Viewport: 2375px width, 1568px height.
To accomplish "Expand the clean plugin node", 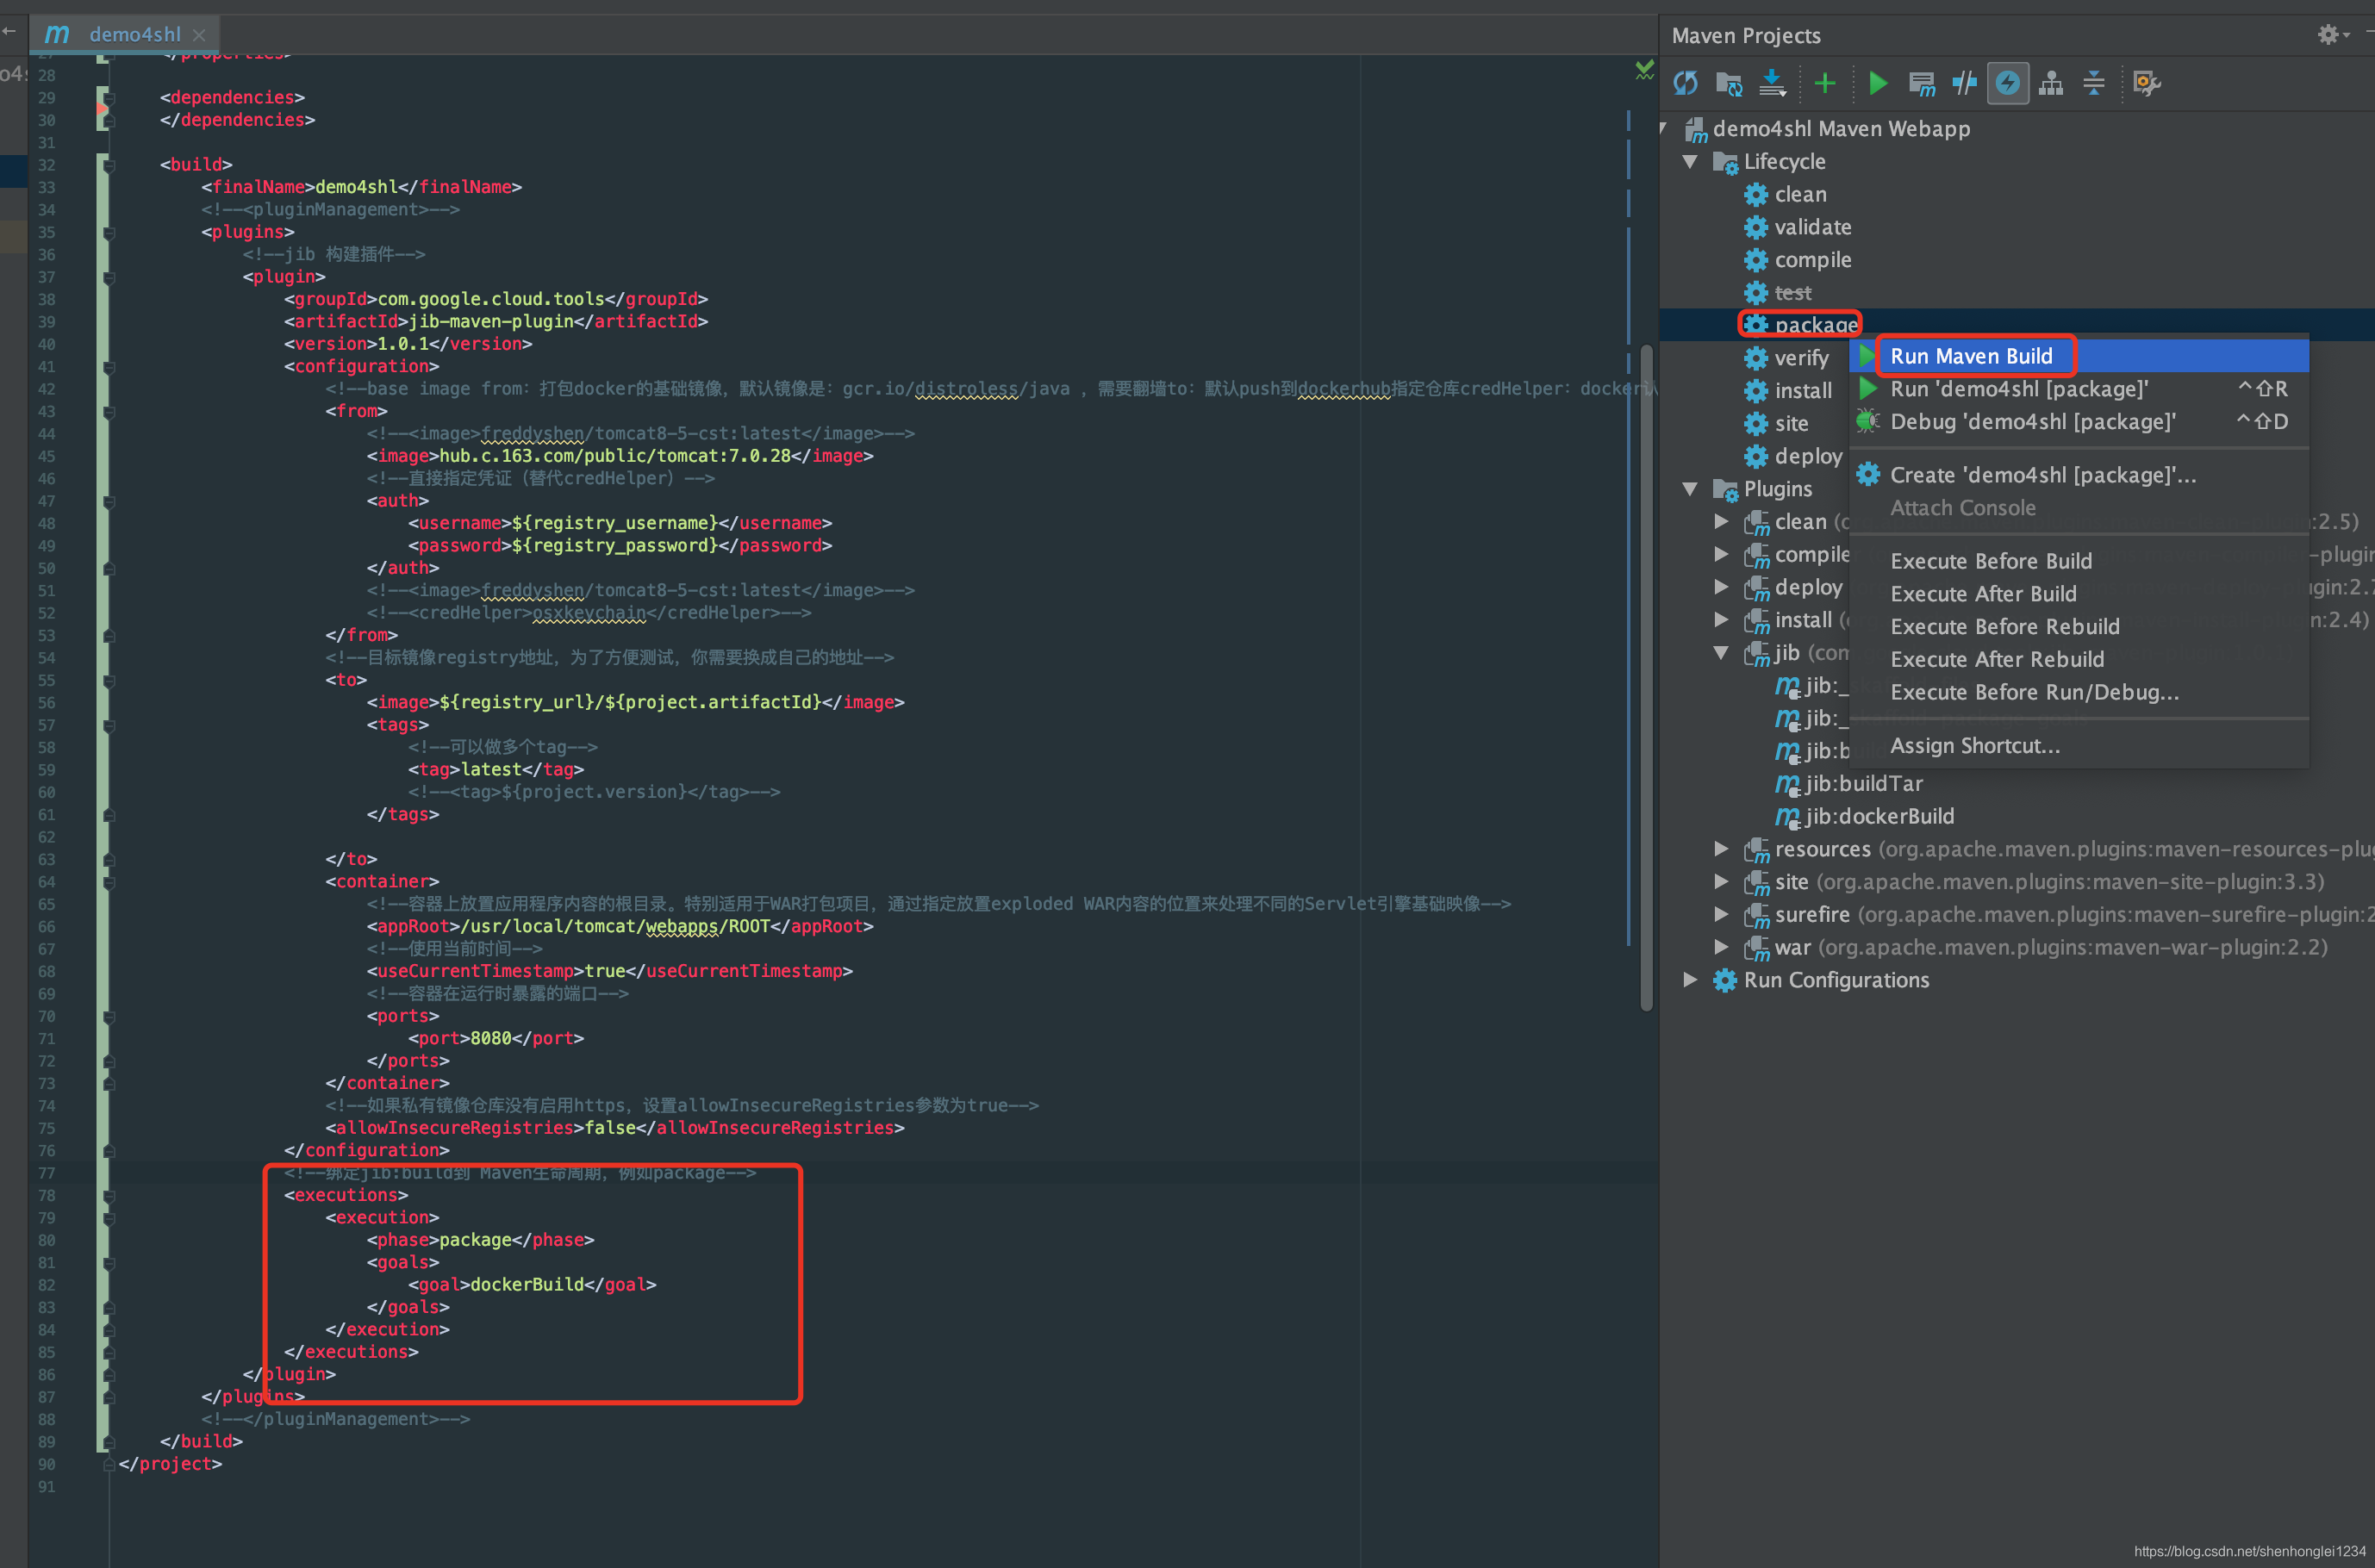I will point(1721,522).
